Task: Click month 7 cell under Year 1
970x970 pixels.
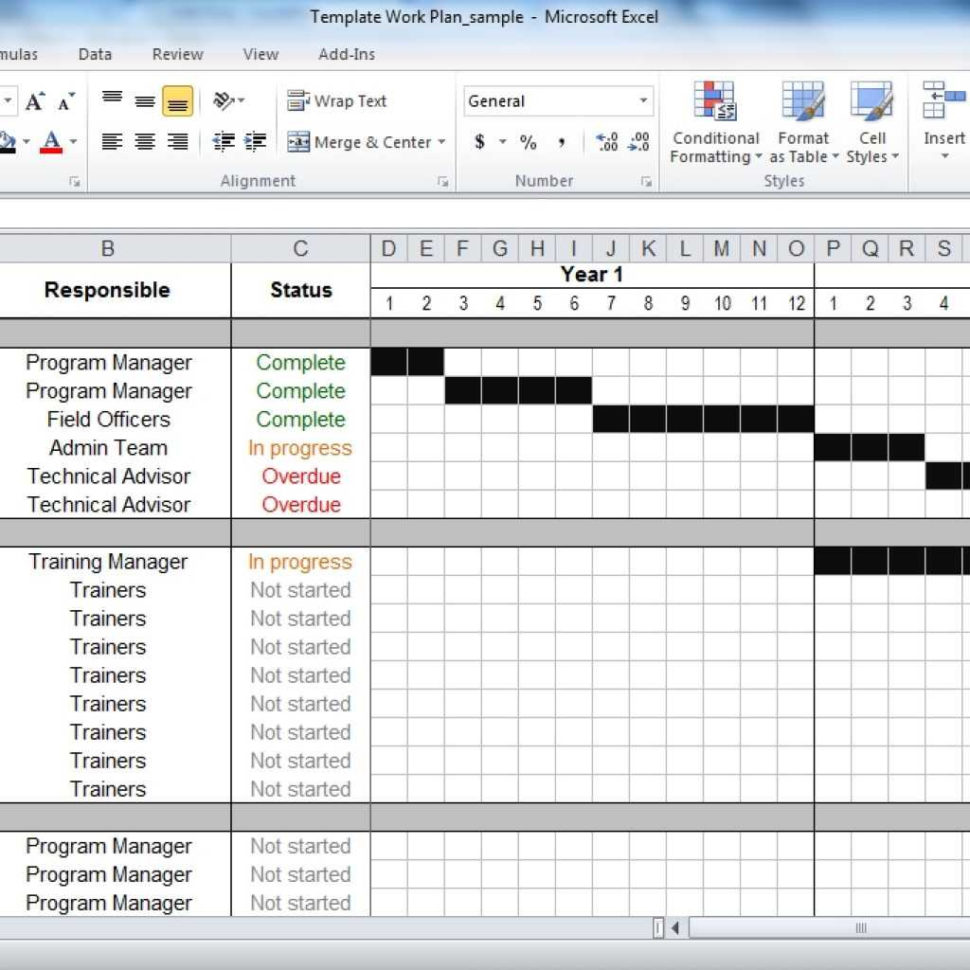Action: click(x=611, y=303)
